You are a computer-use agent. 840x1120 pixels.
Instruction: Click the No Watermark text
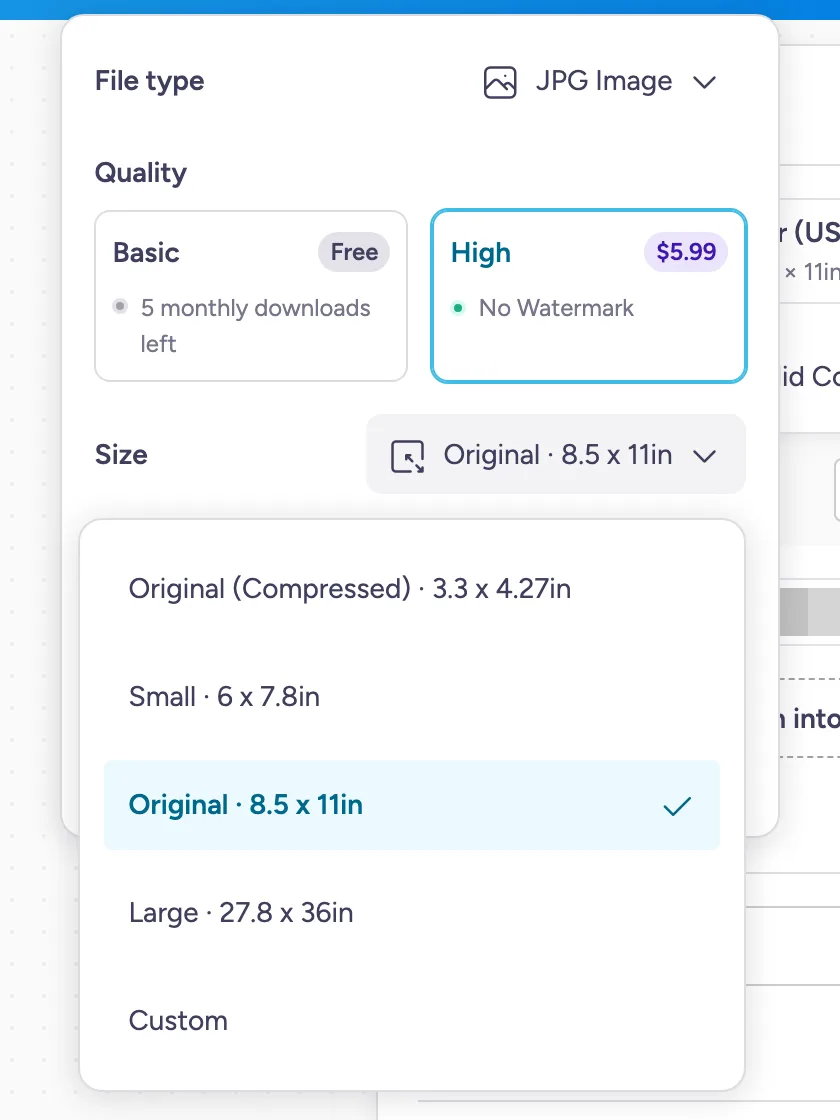coord(556,308)
